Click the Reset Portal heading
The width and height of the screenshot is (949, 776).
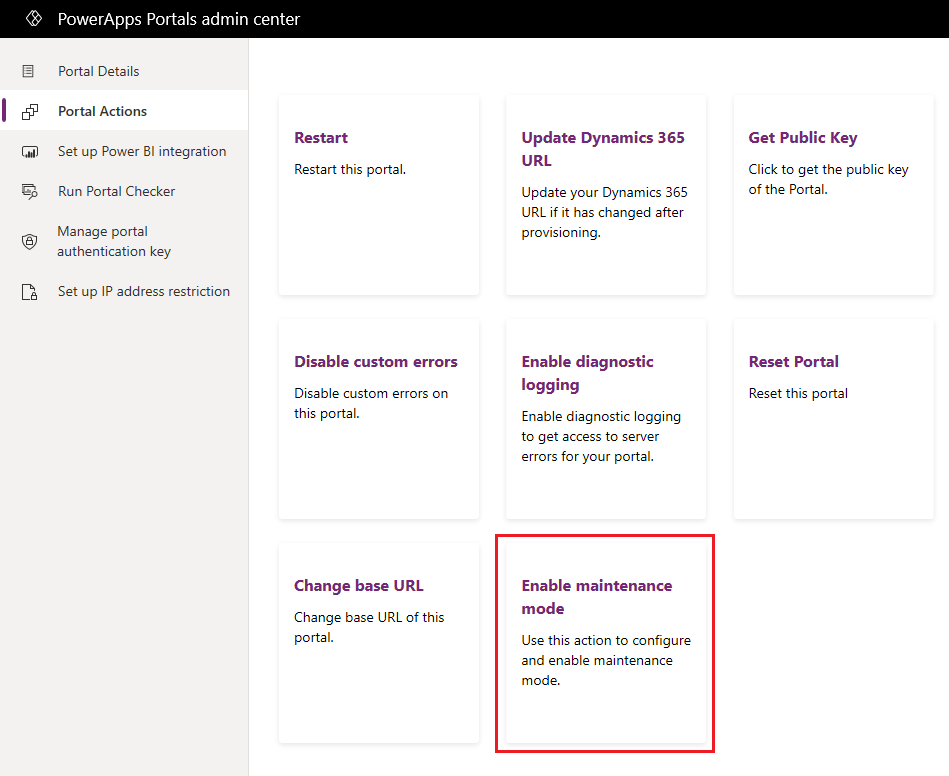click(x=793, y=361)
